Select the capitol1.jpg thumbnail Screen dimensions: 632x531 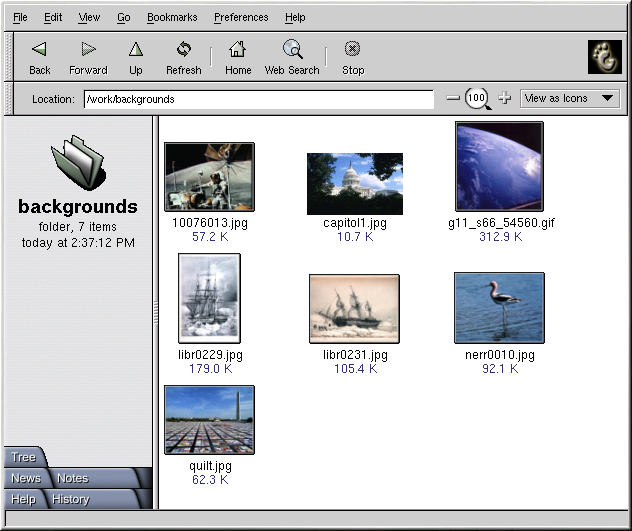pos(355,184)
